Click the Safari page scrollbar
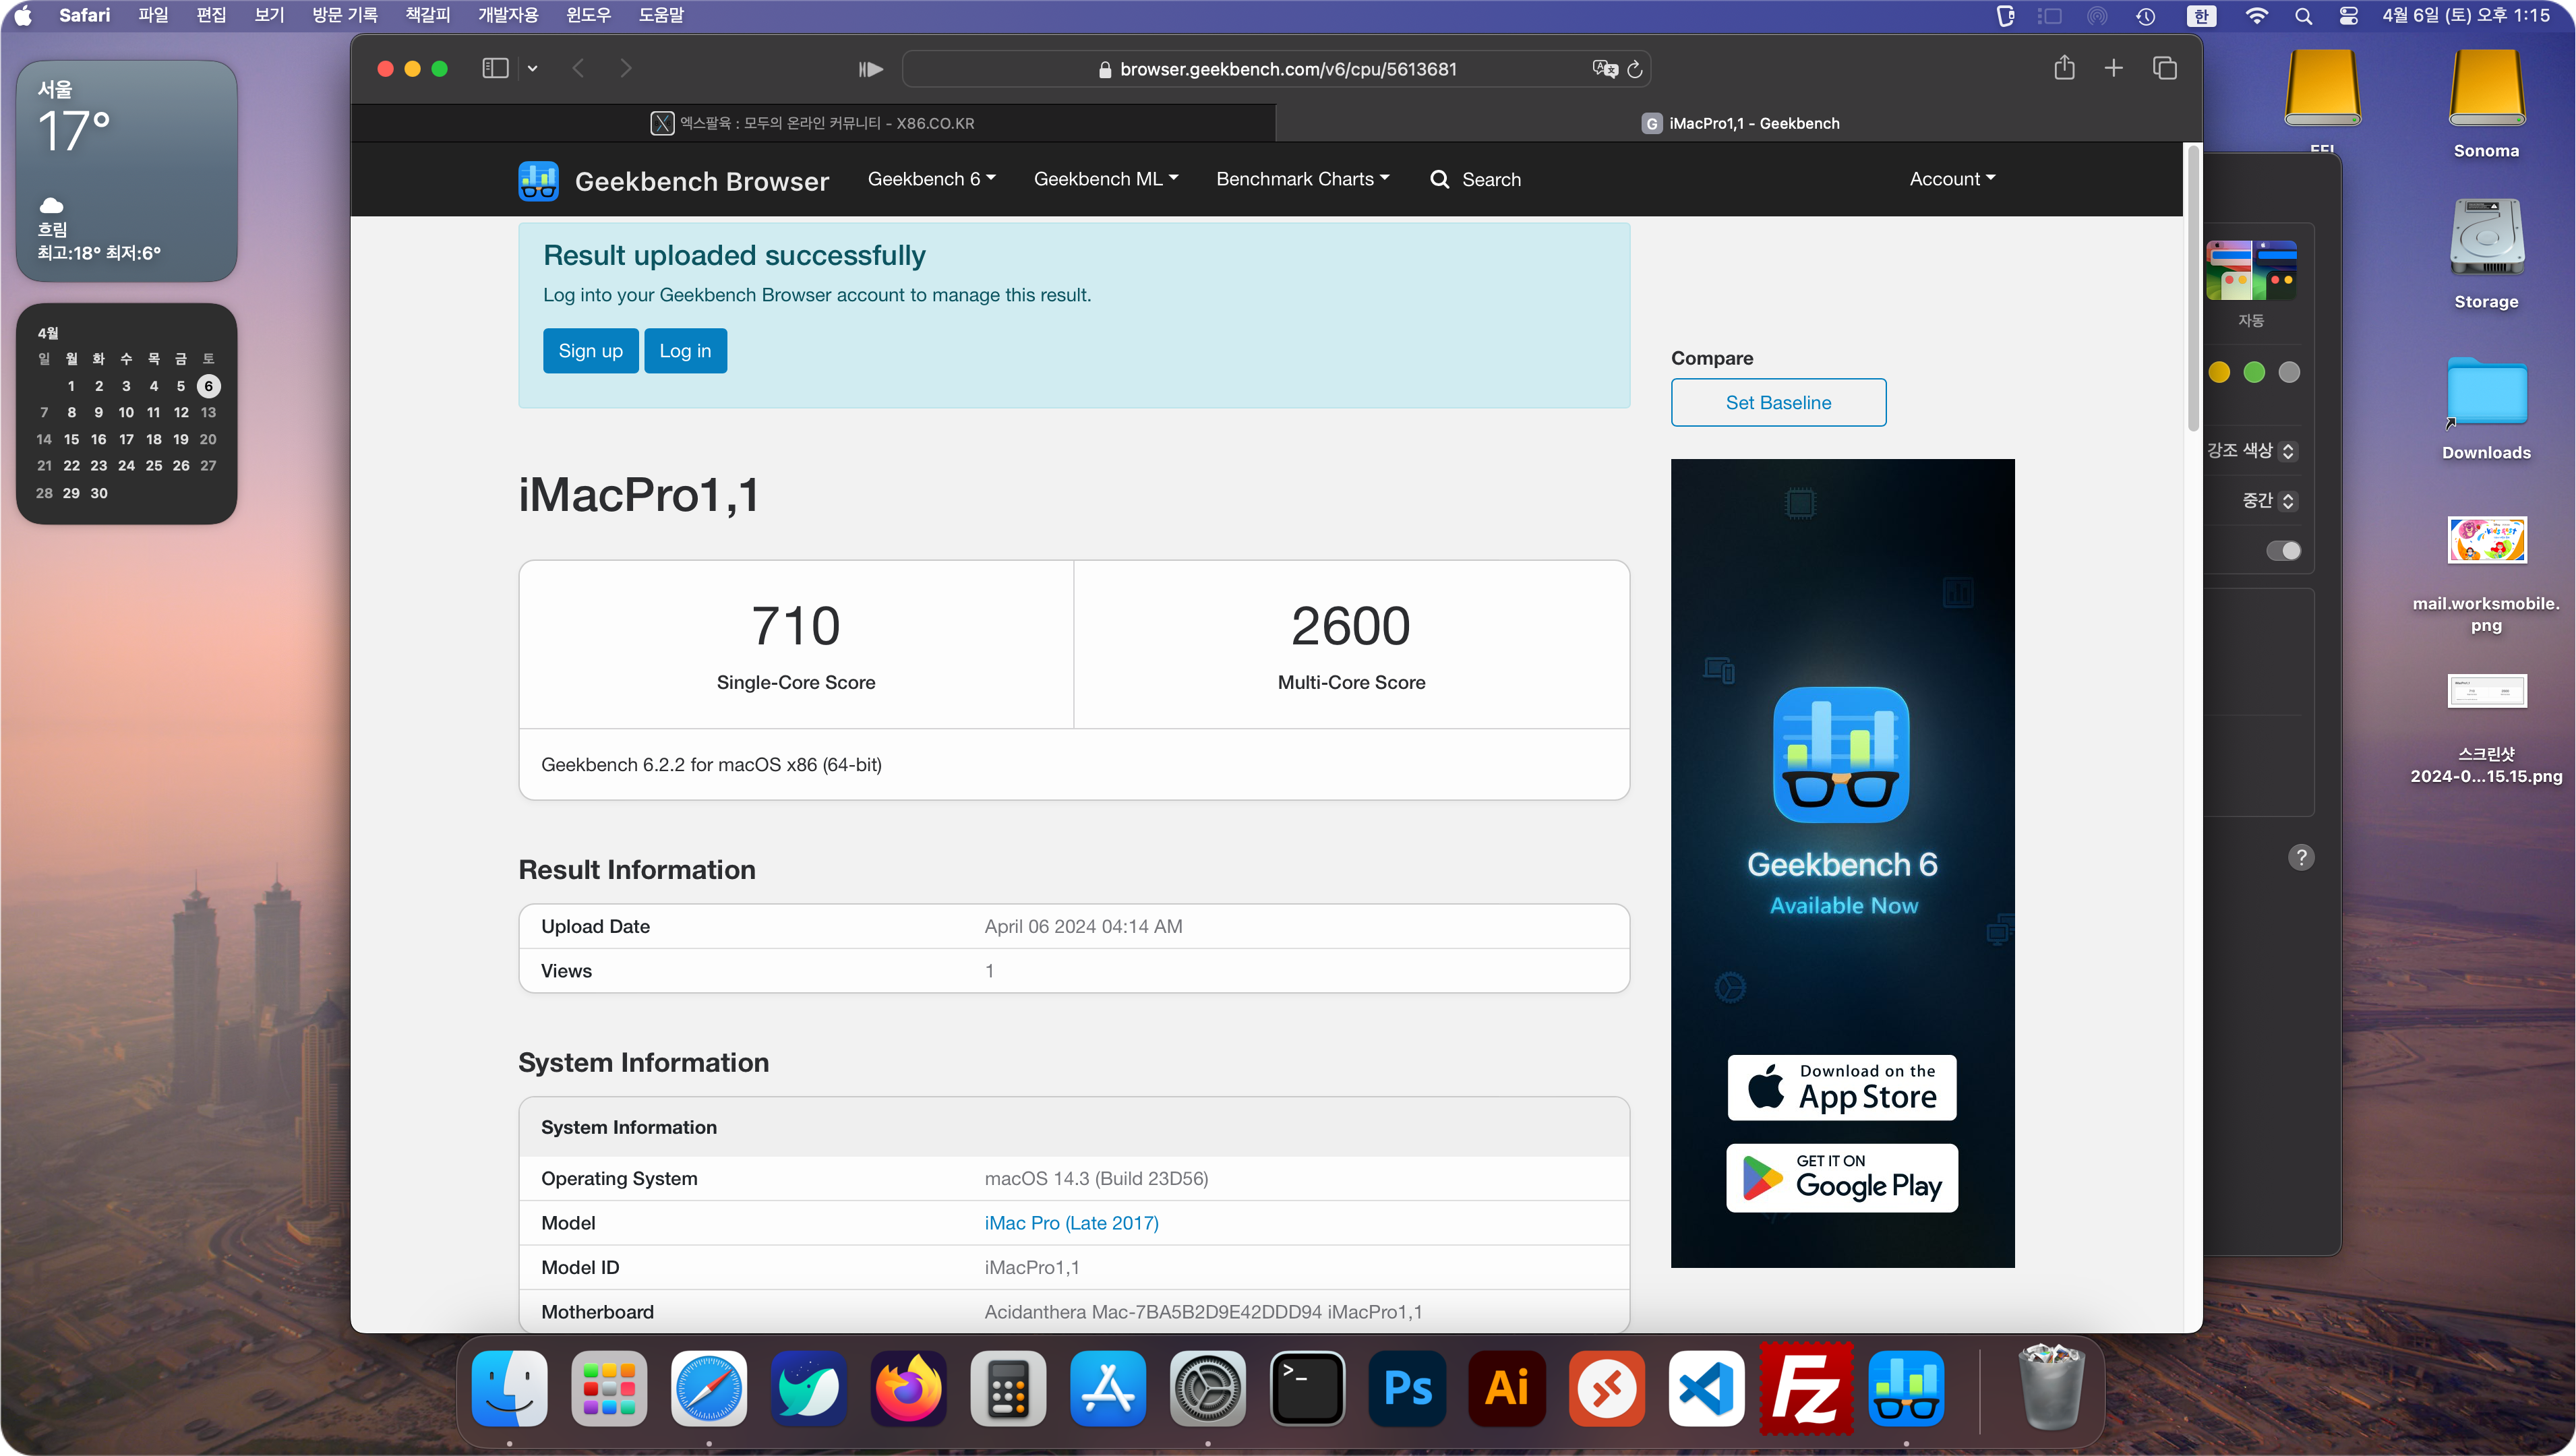 [x=2192, y=288]
